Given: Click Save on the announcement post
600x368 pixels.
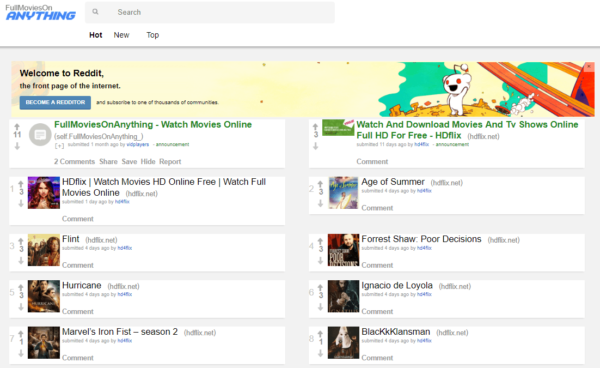Looking at the screenshot, I should tap(129, 161).
